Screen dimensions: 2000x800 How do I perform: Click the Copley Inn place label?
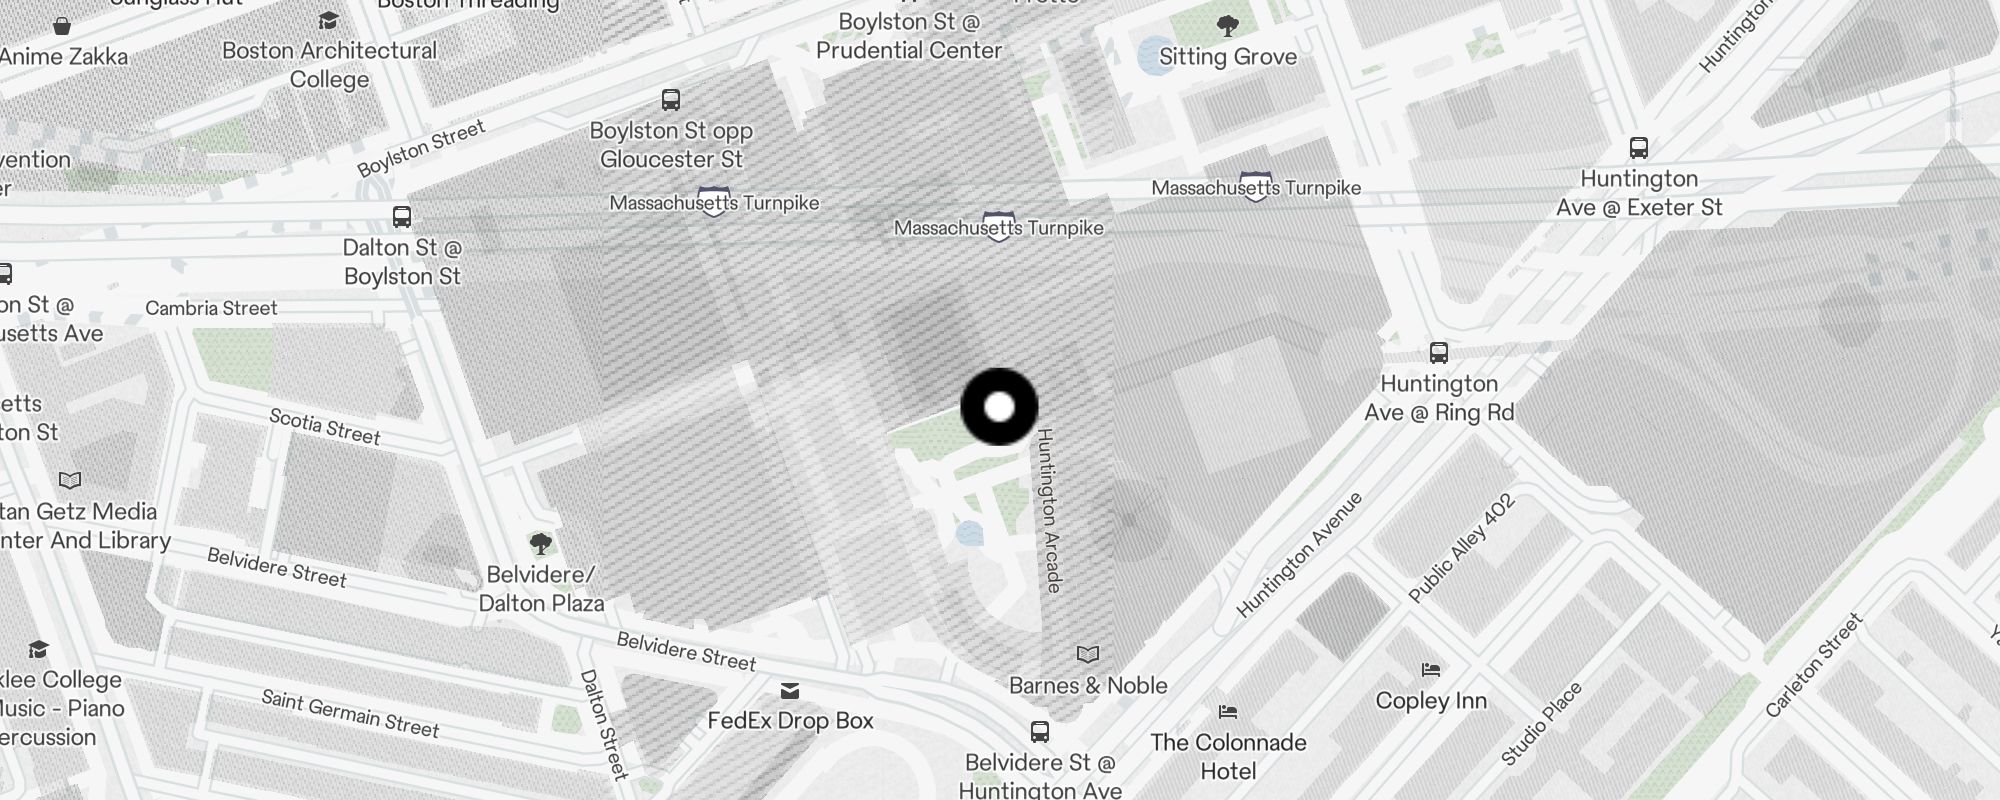click(1431, 701)
